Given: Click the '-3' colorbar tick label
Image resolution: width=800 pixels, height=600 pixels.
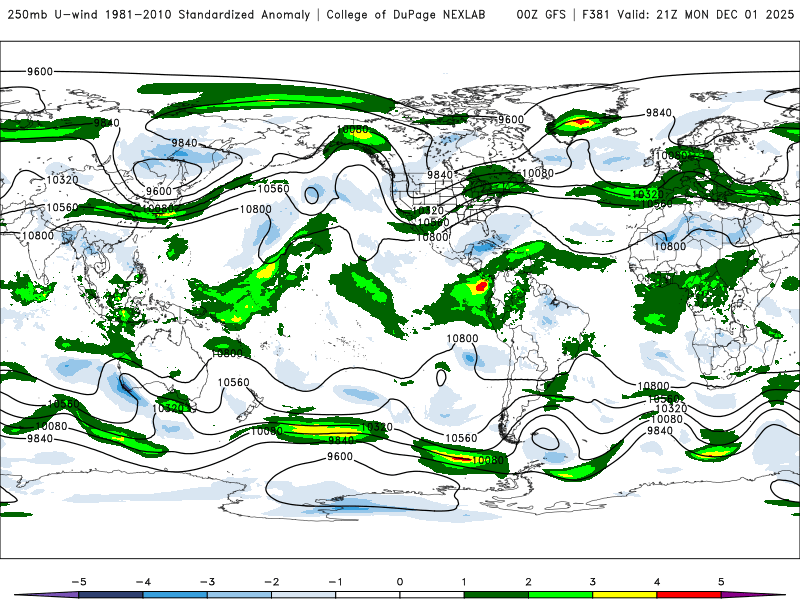Looking at the screenshot, I should coord(207,582).
